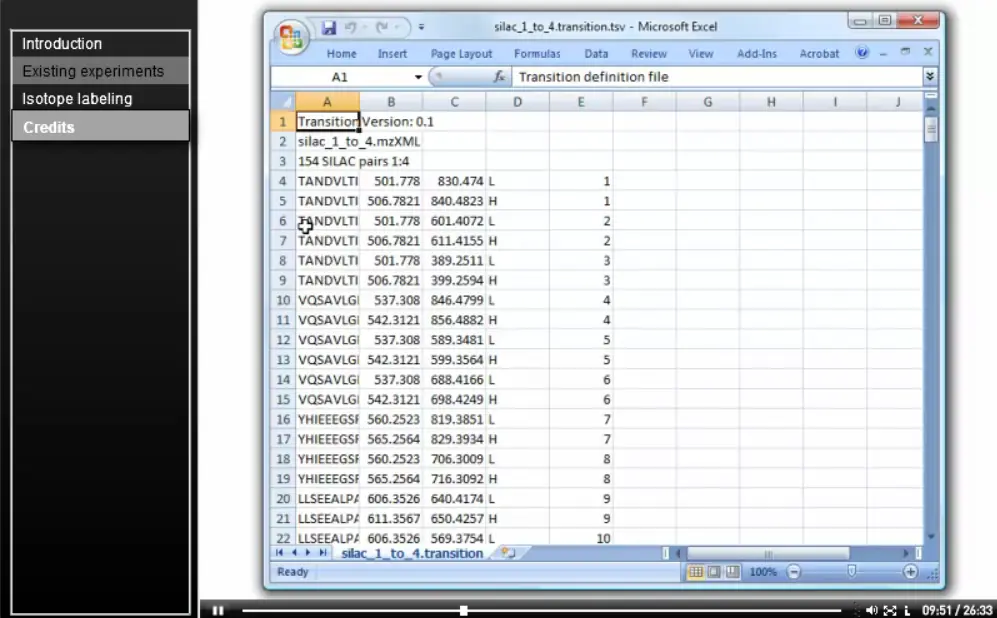Open the Formulas ribbon tab
Image resolution: width=997 pixels, height=618 pixels.
pyautogui.click(x=537, y=54)
